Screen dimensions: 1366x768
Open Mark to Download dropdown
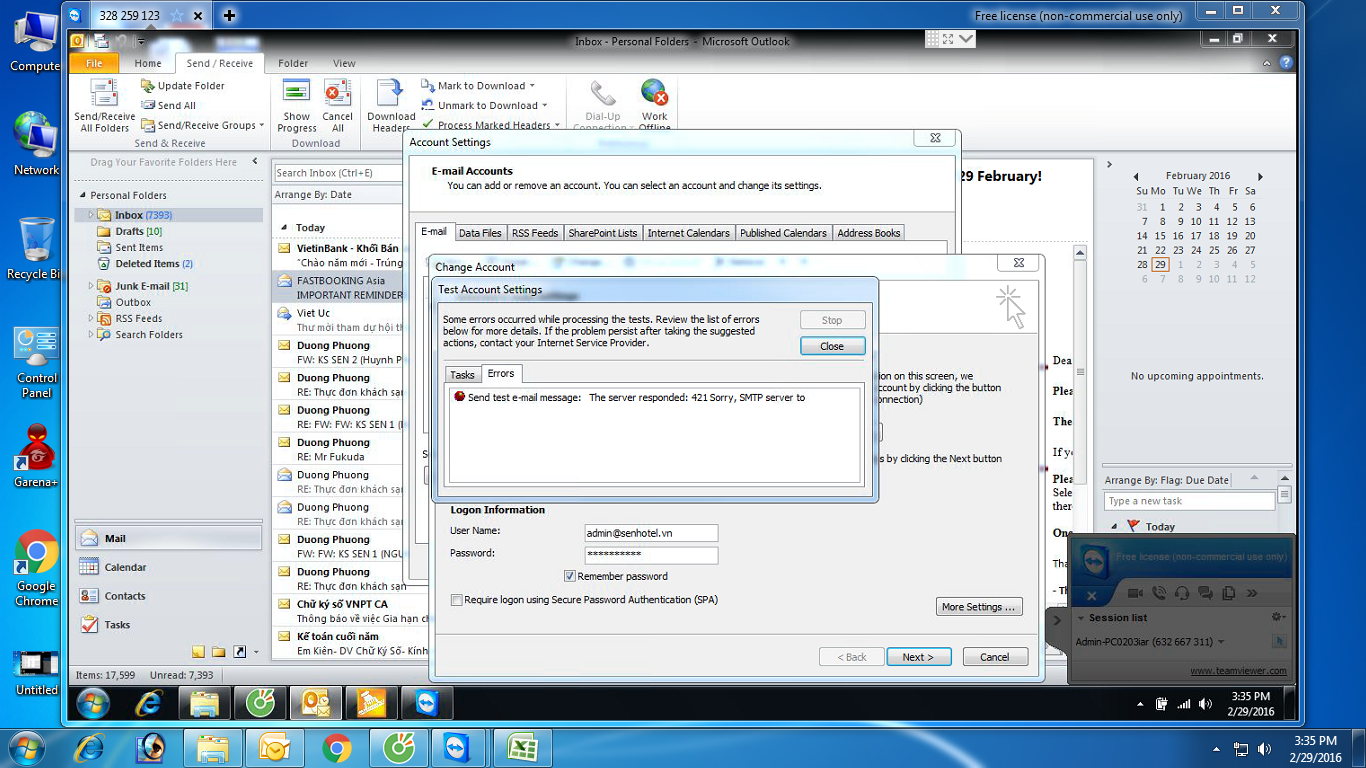tap(478, 86)
